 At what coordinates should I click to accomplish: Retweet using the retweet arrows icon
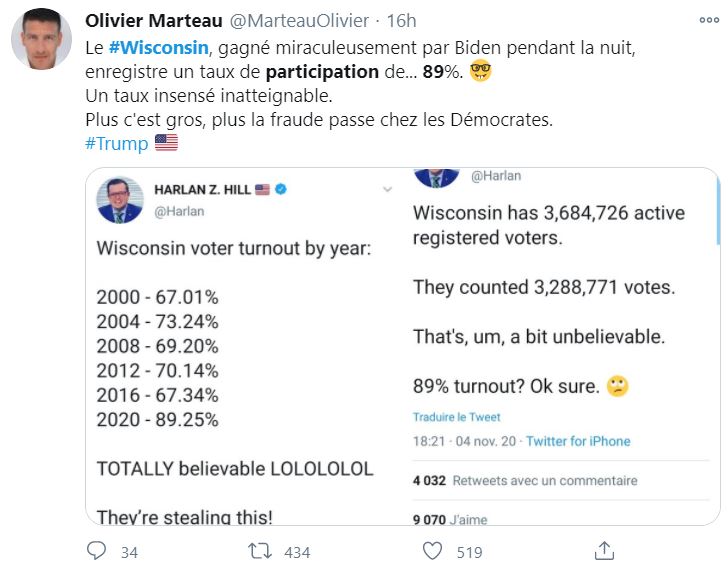260,551
